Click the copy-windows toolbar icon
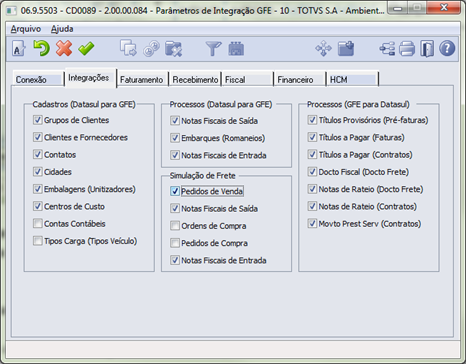 pyautogui.click(x=128, y=49)
